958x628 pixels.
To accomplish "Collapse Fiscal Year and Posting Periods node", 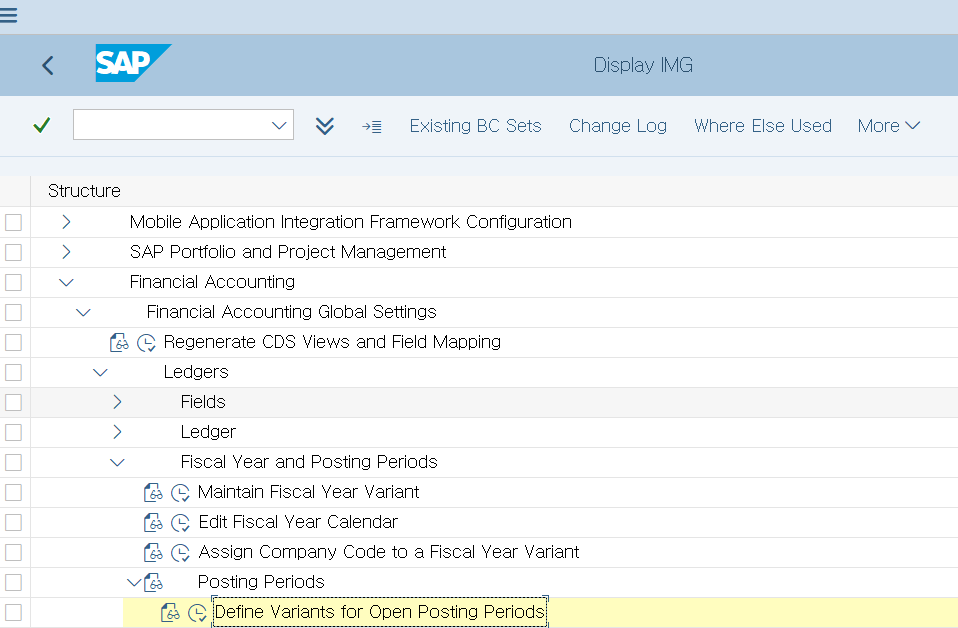I will (x=117, y=462).
